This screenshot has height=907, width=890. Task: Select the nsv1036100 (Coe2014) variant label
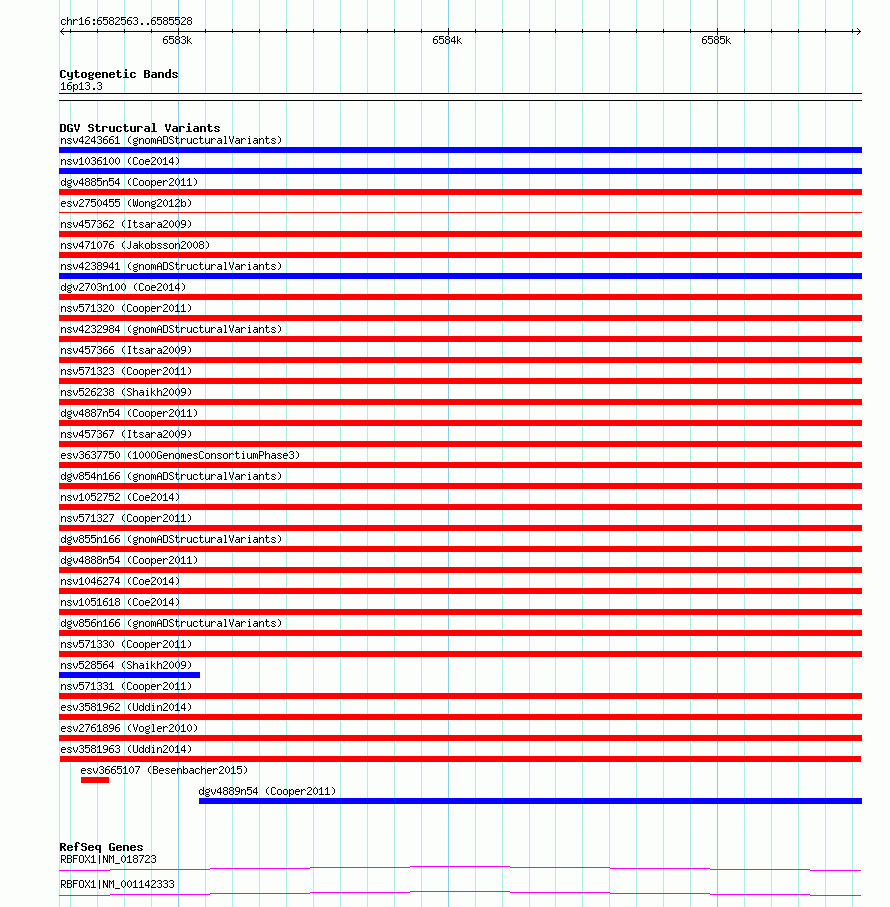120,161
